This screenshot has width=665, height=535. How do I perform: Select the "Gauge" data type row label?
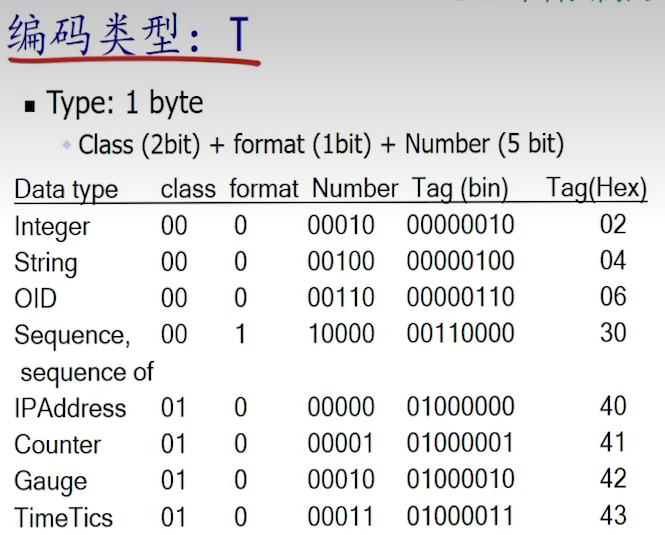coord(51,482)
